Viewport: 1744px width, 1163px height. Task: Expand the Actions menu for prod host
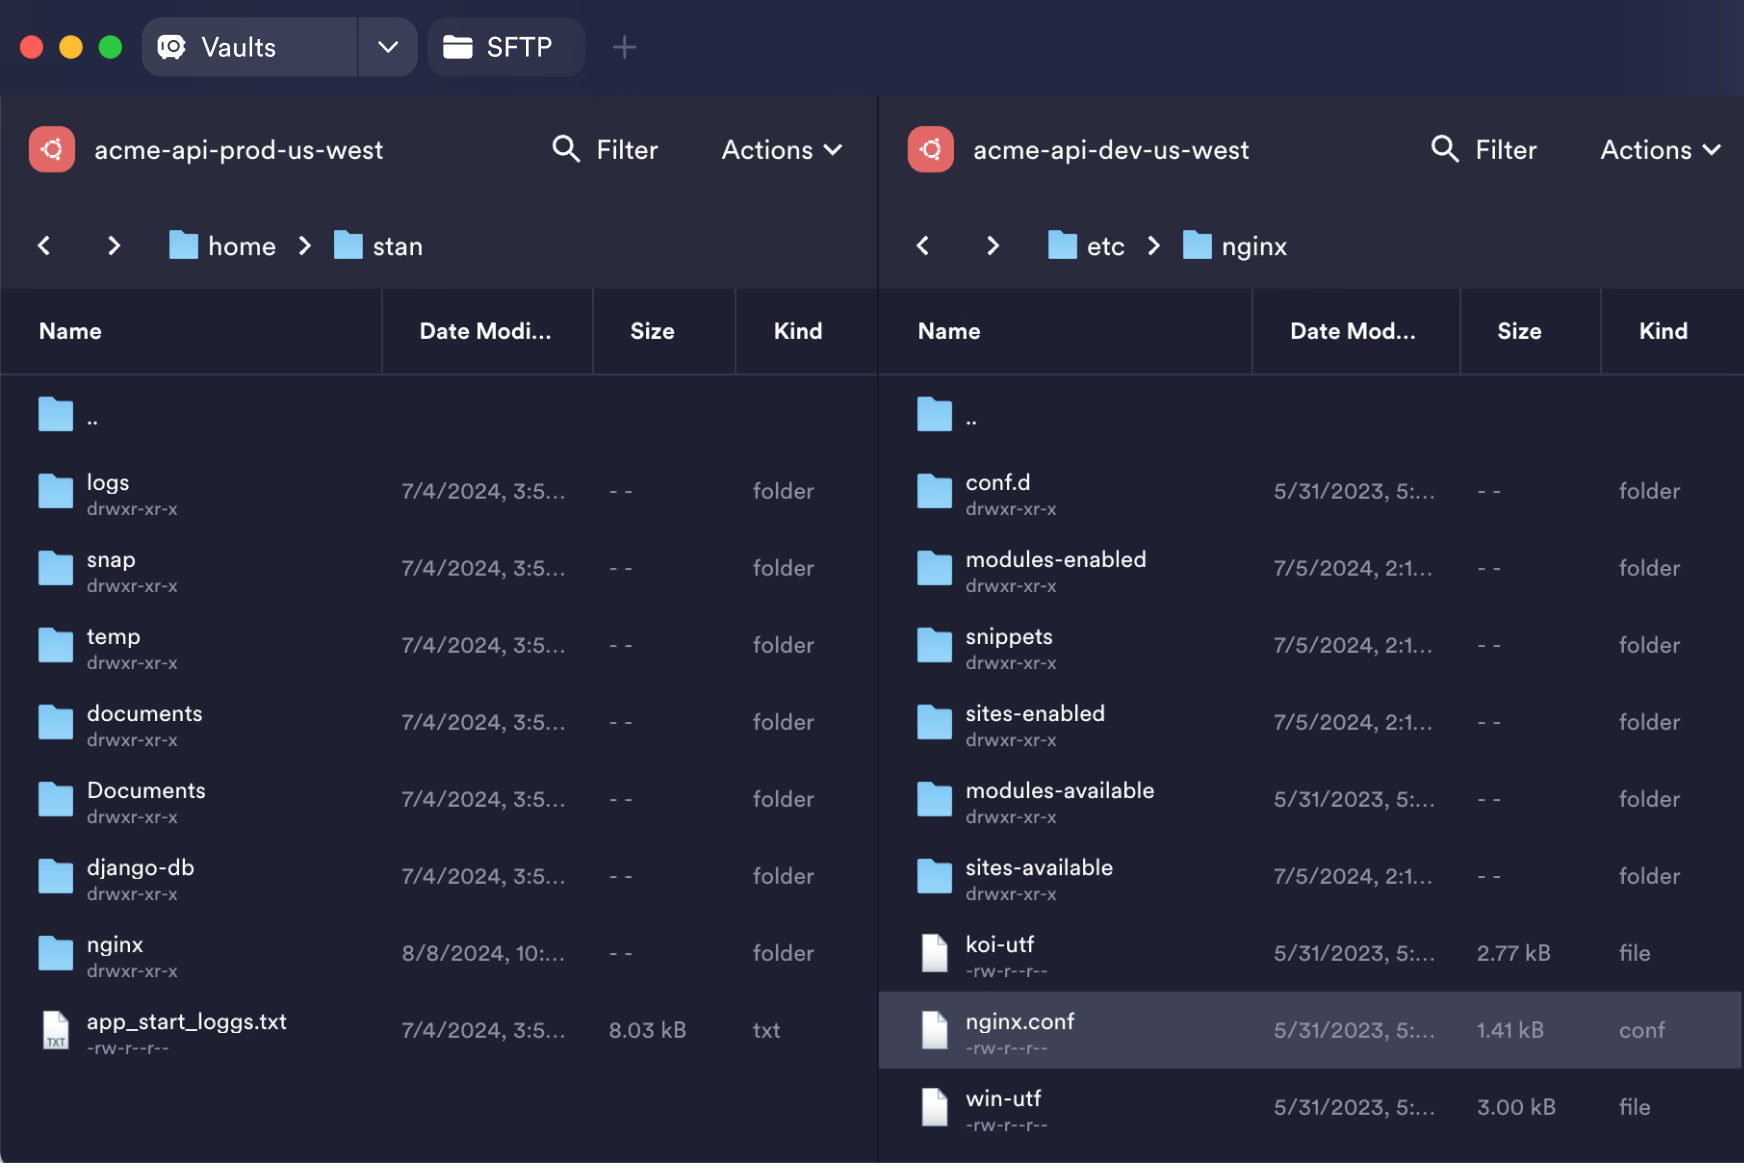coord(782,150)
